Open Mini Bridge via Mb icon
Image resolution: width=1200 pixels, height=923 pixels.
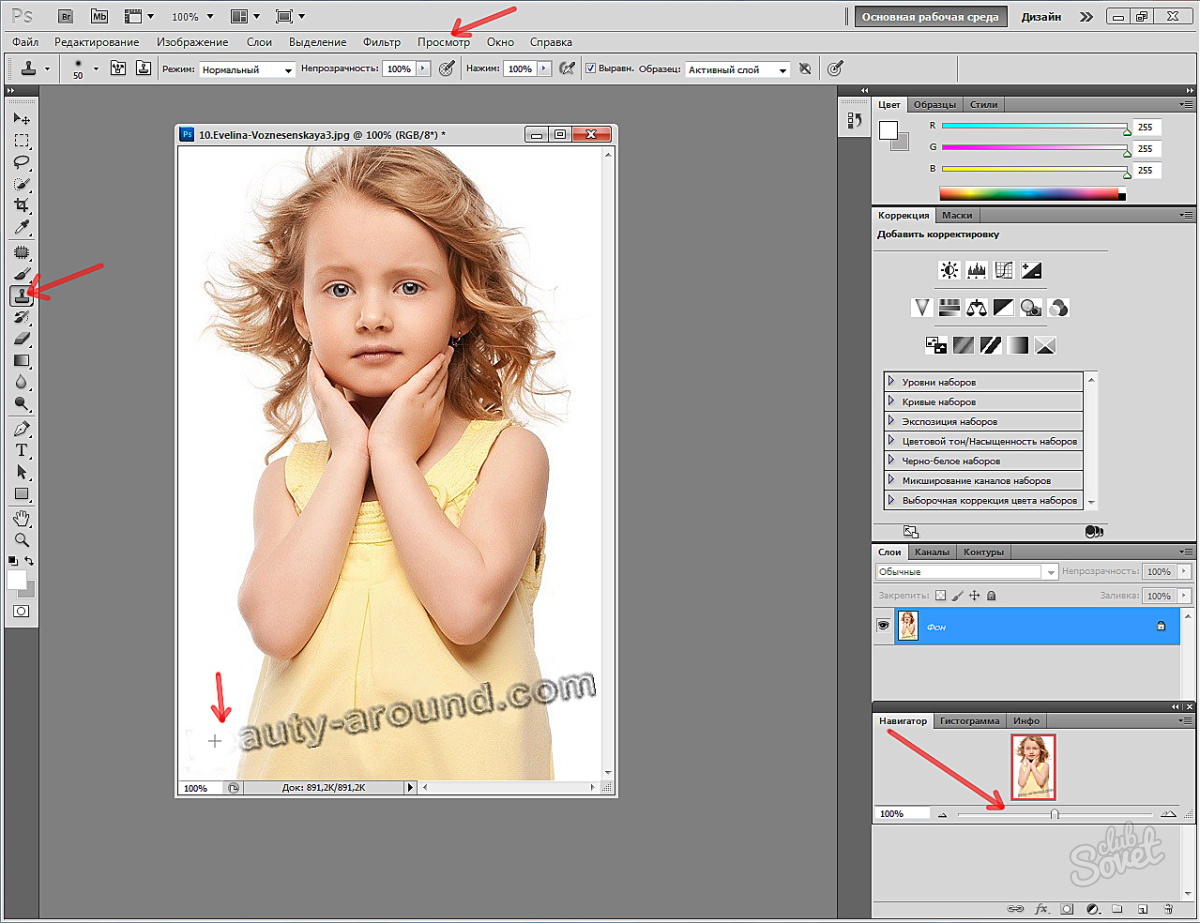[x=98, y=16]
